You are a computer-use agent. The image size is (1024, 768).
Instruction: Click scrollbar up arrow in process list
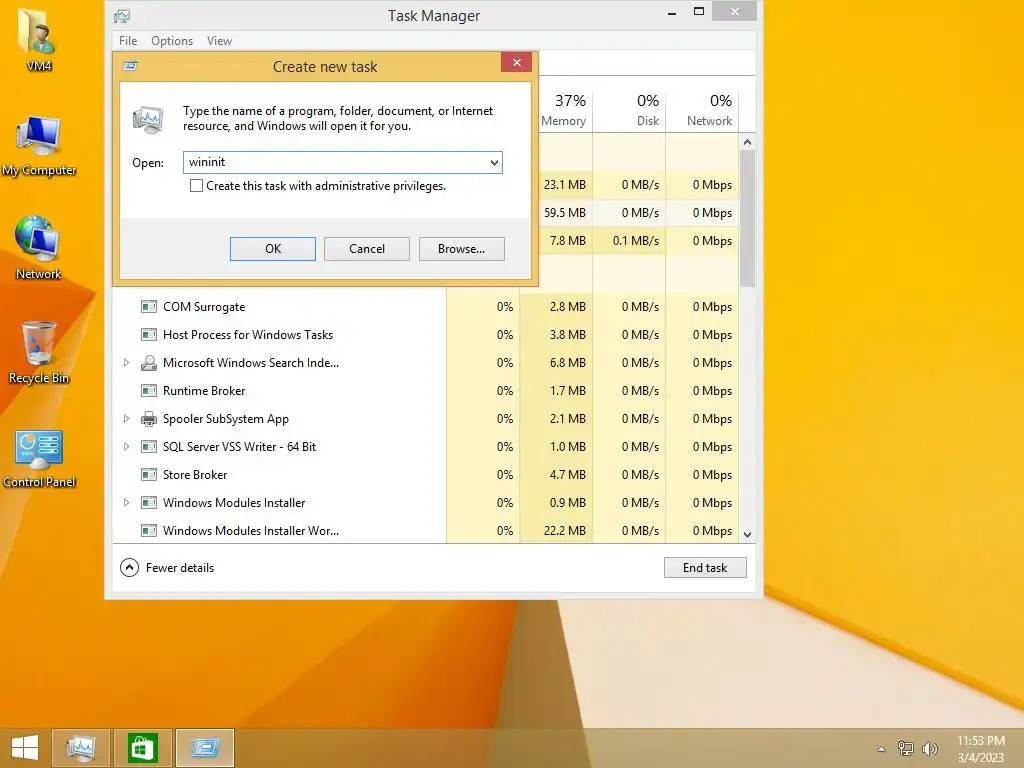[x=748, y=142]
